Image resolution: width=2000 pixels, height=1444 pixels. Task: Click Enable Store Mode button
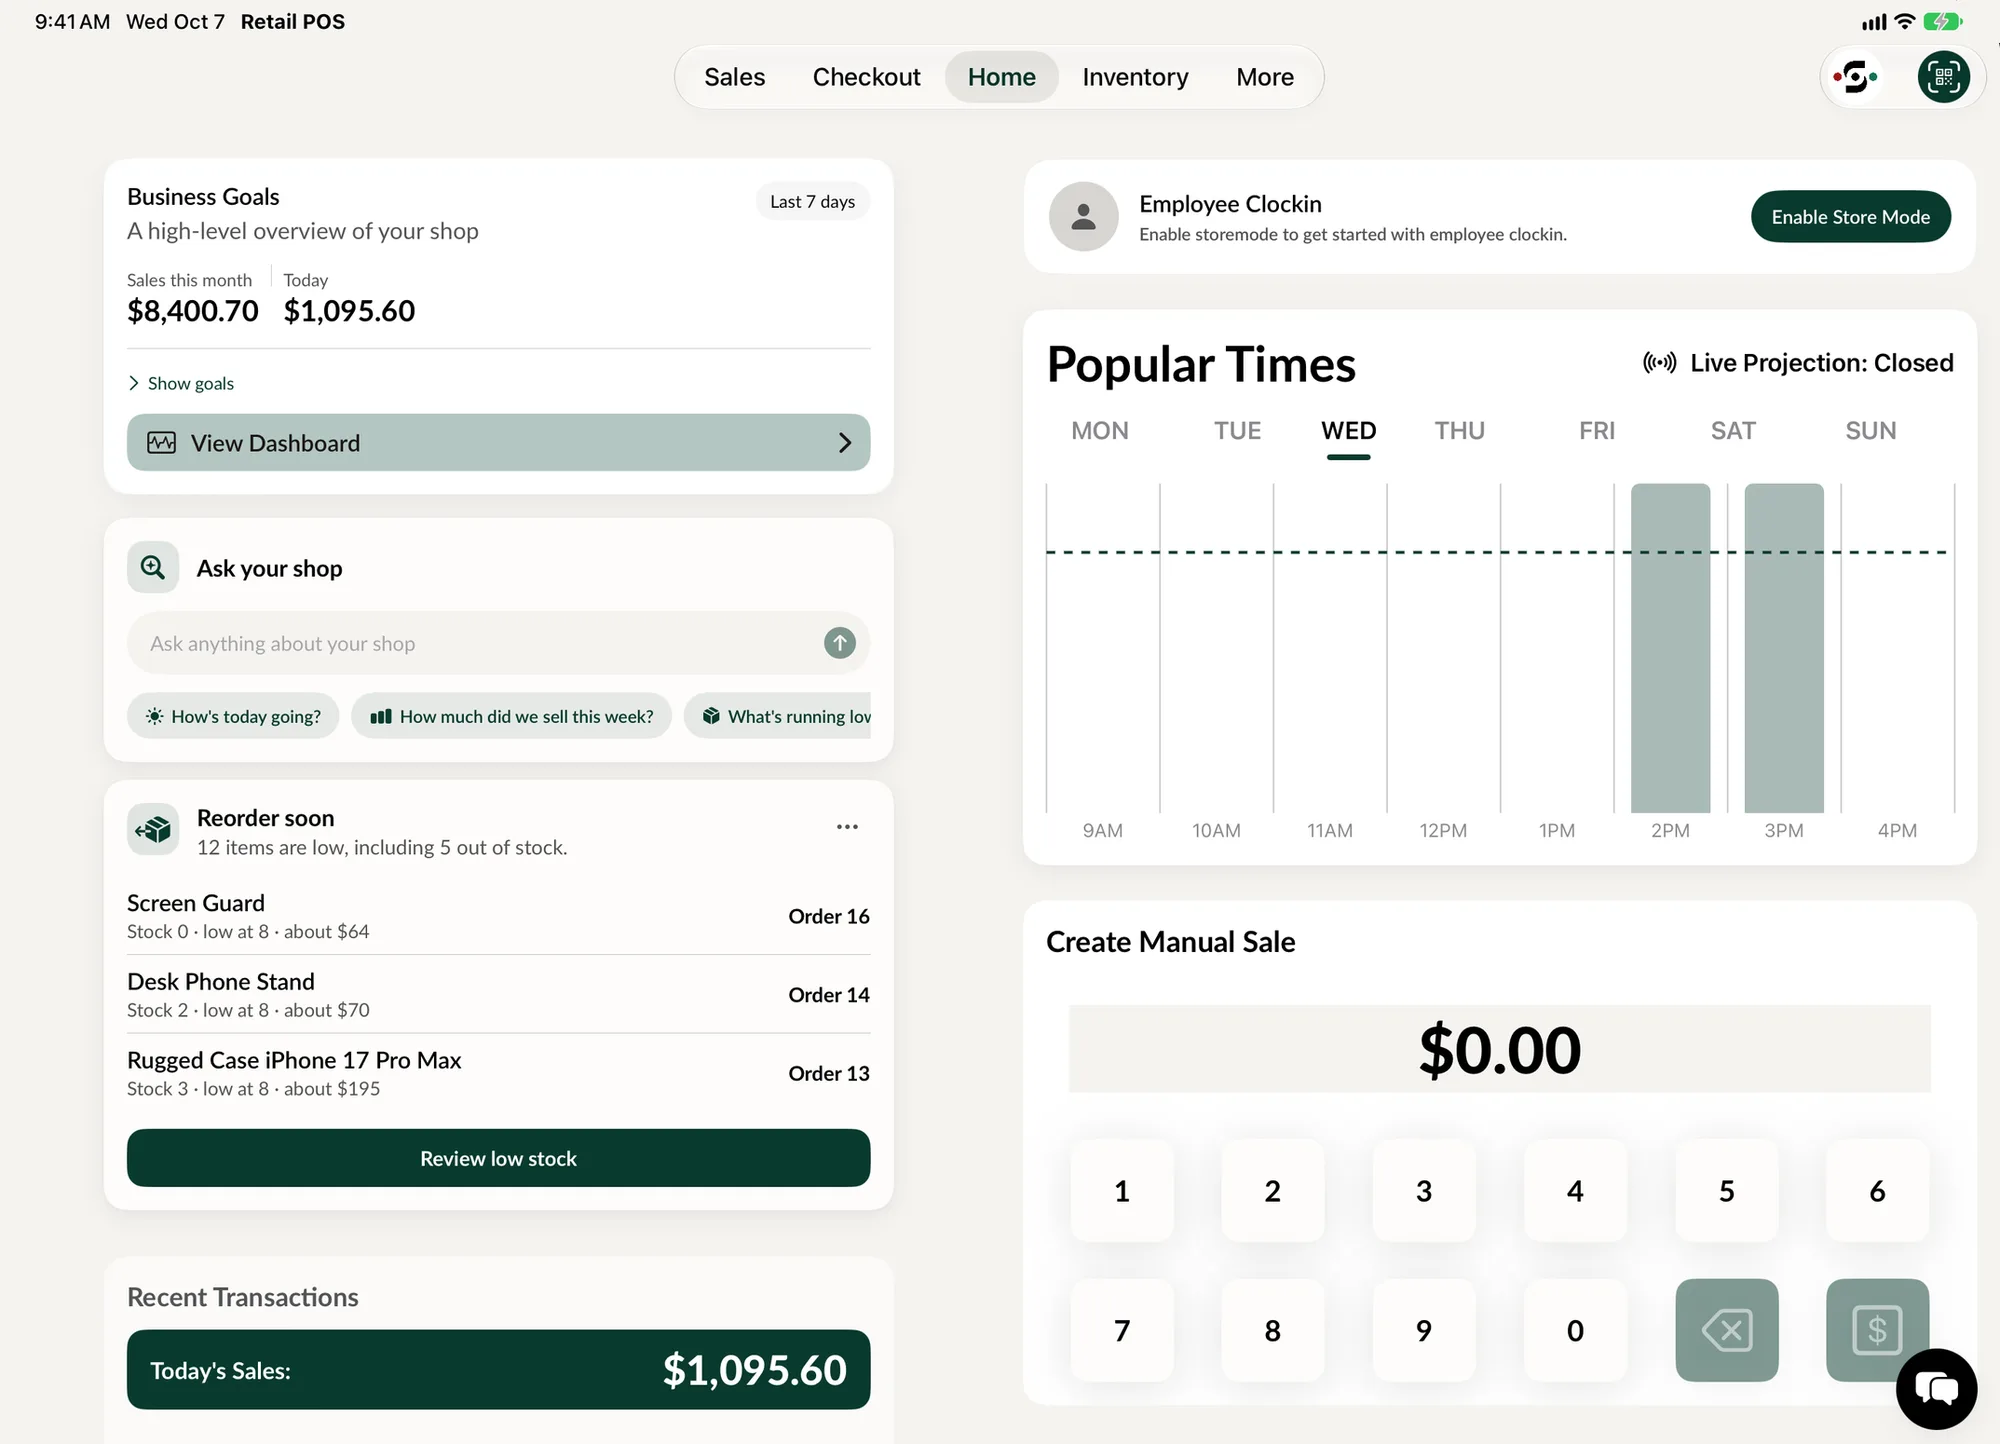point(1850,217)
